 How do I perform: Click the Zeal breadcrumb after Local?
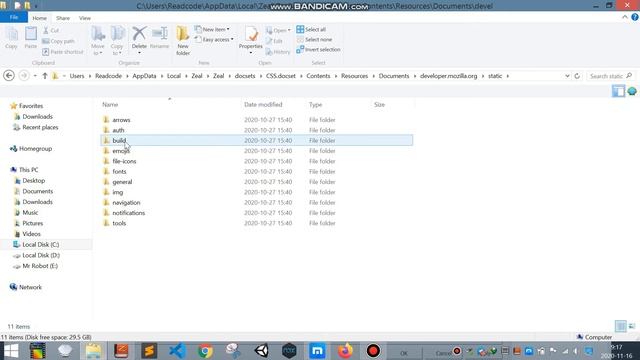[x=197, y=76]
